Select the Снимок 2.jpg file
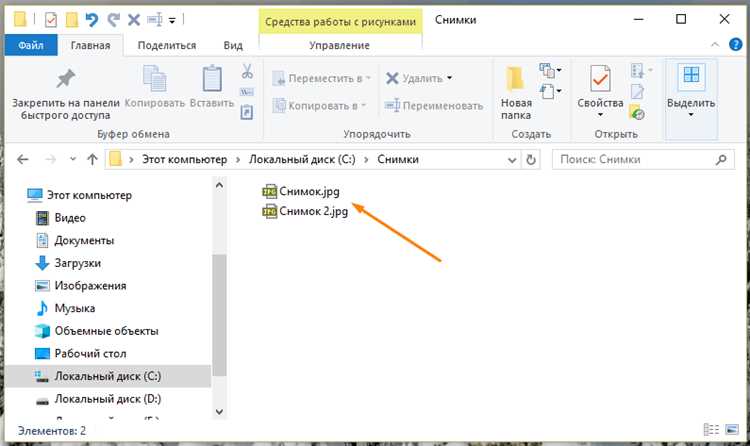 (305, 211)
